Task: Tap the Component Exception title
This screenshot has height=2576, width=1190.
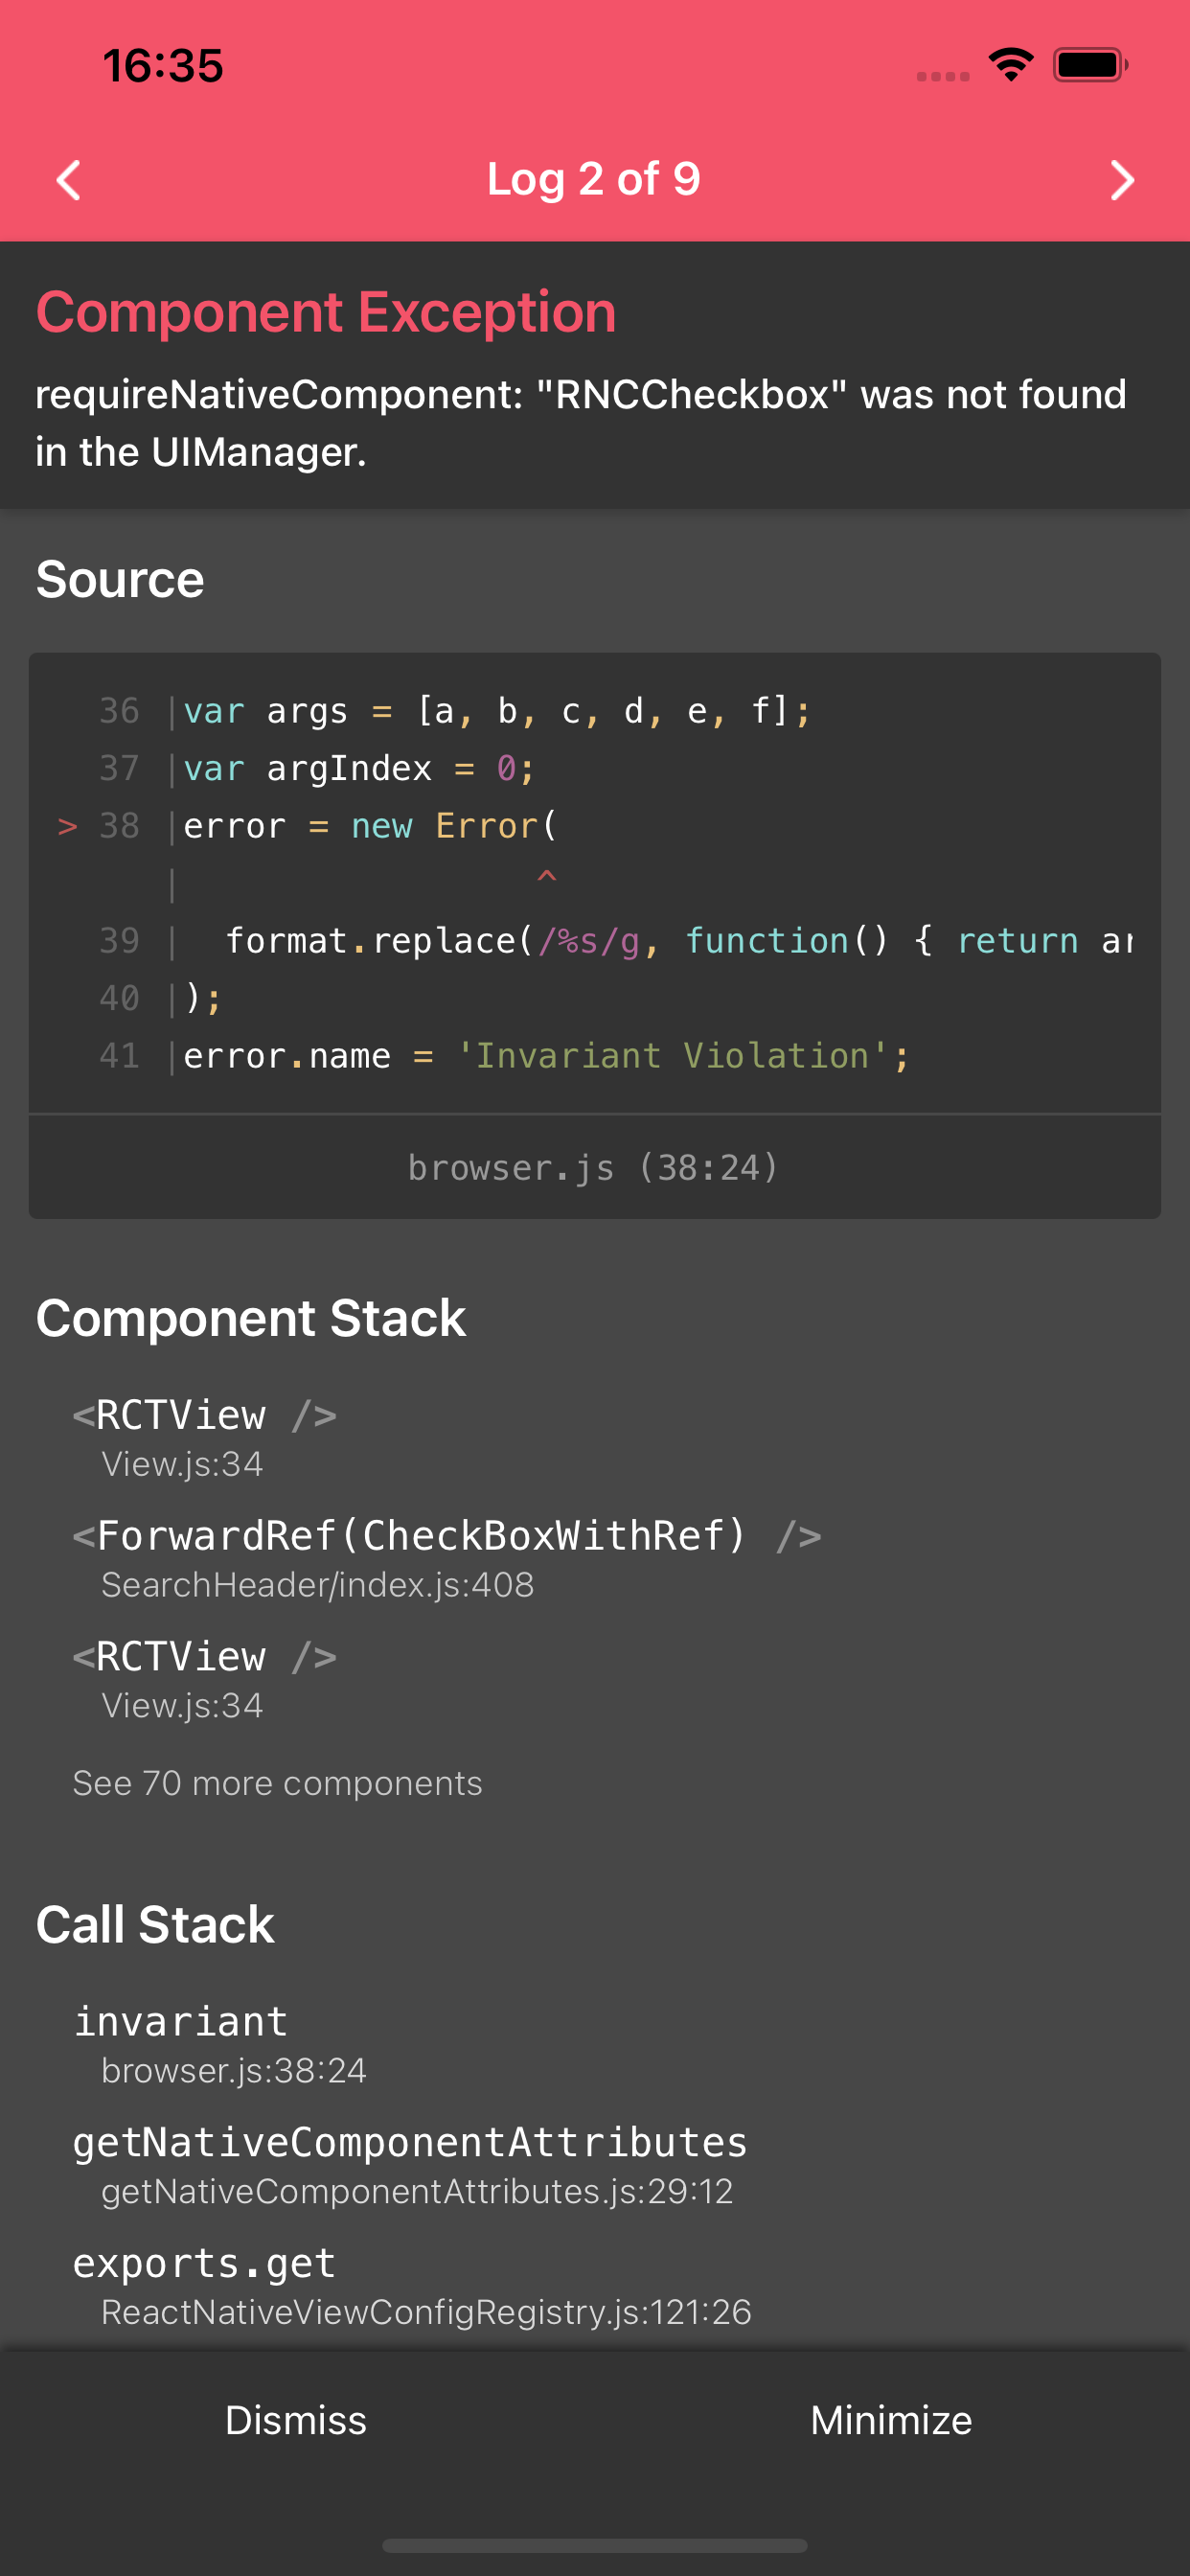Action: [326, 312]
